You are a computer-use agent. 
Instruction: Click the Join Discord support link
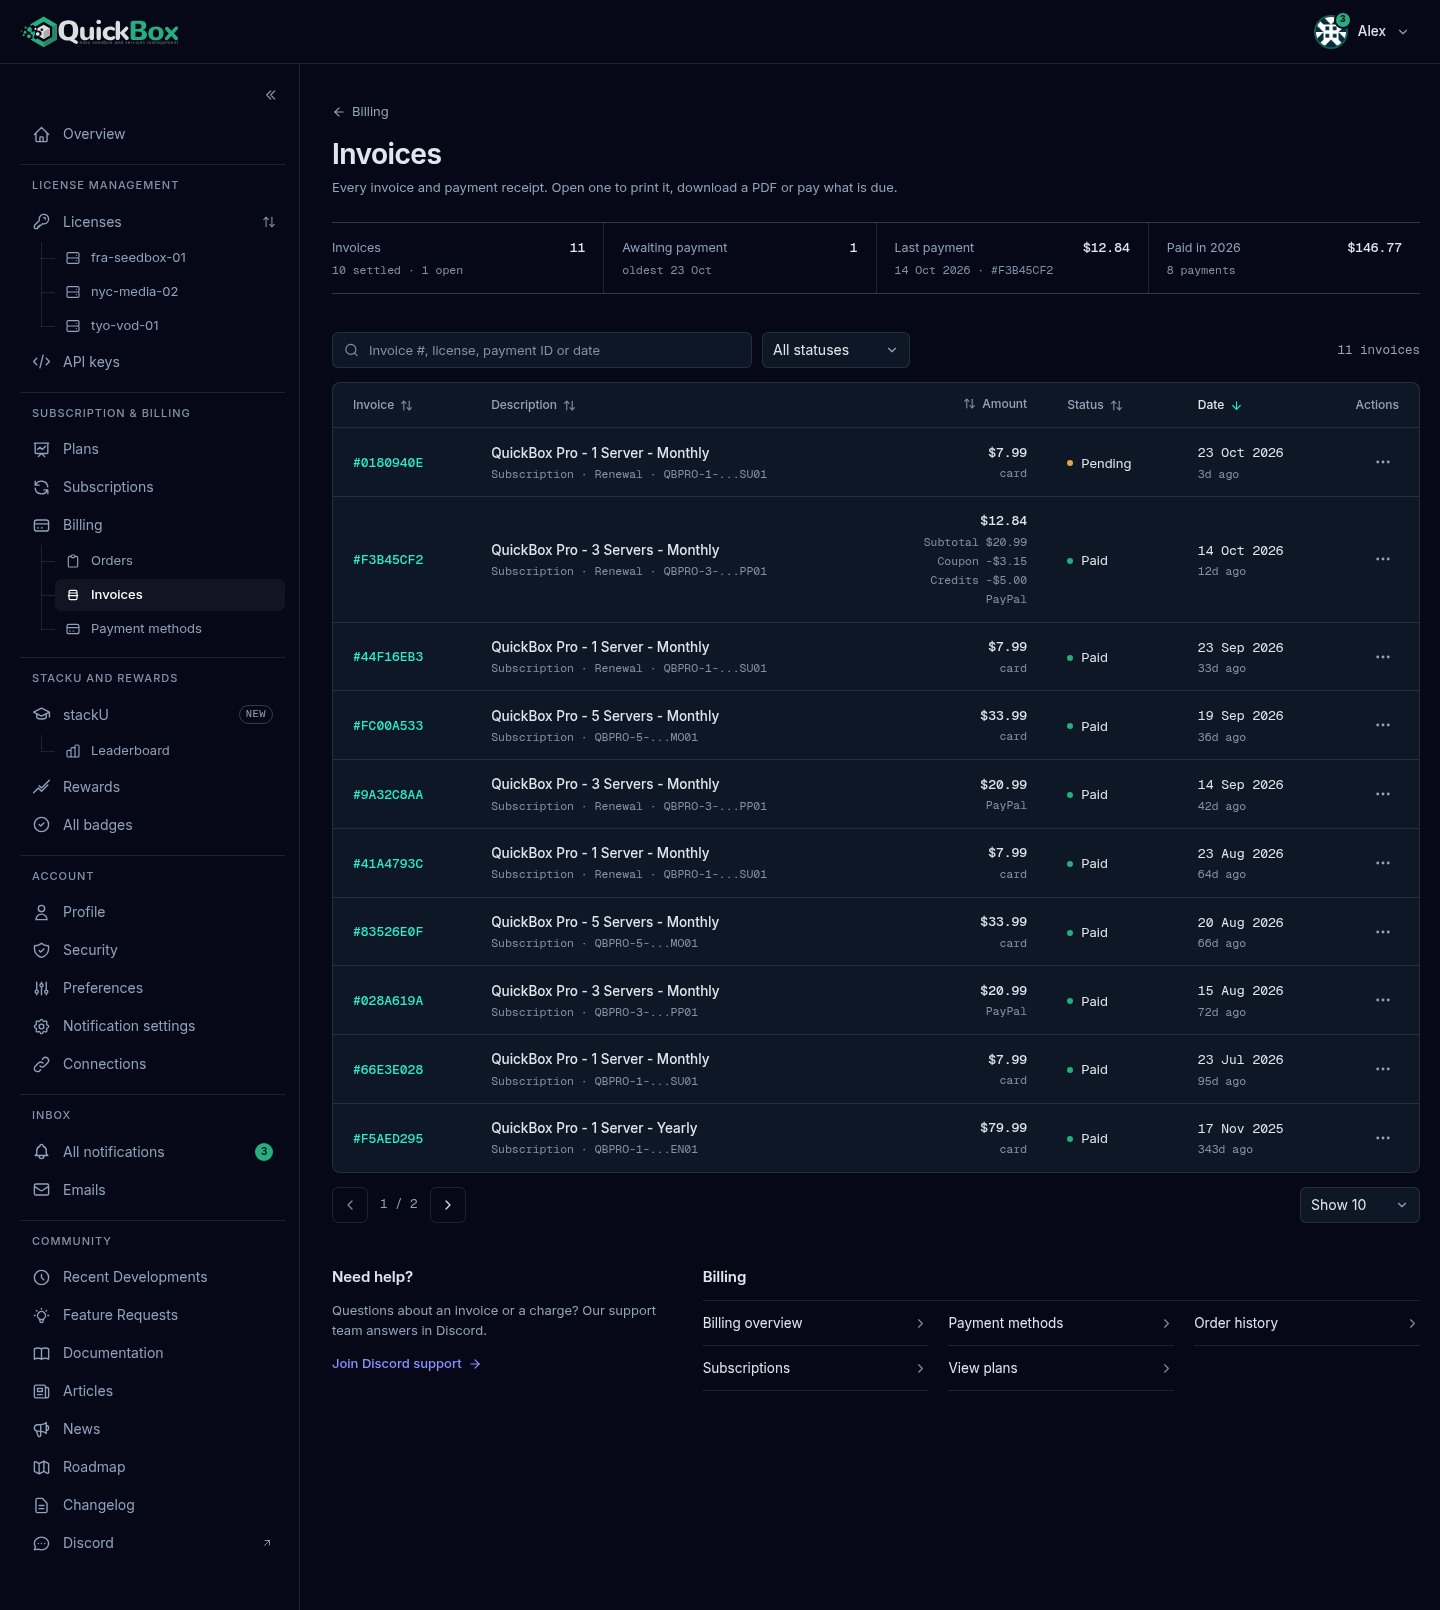(406, 1364)
